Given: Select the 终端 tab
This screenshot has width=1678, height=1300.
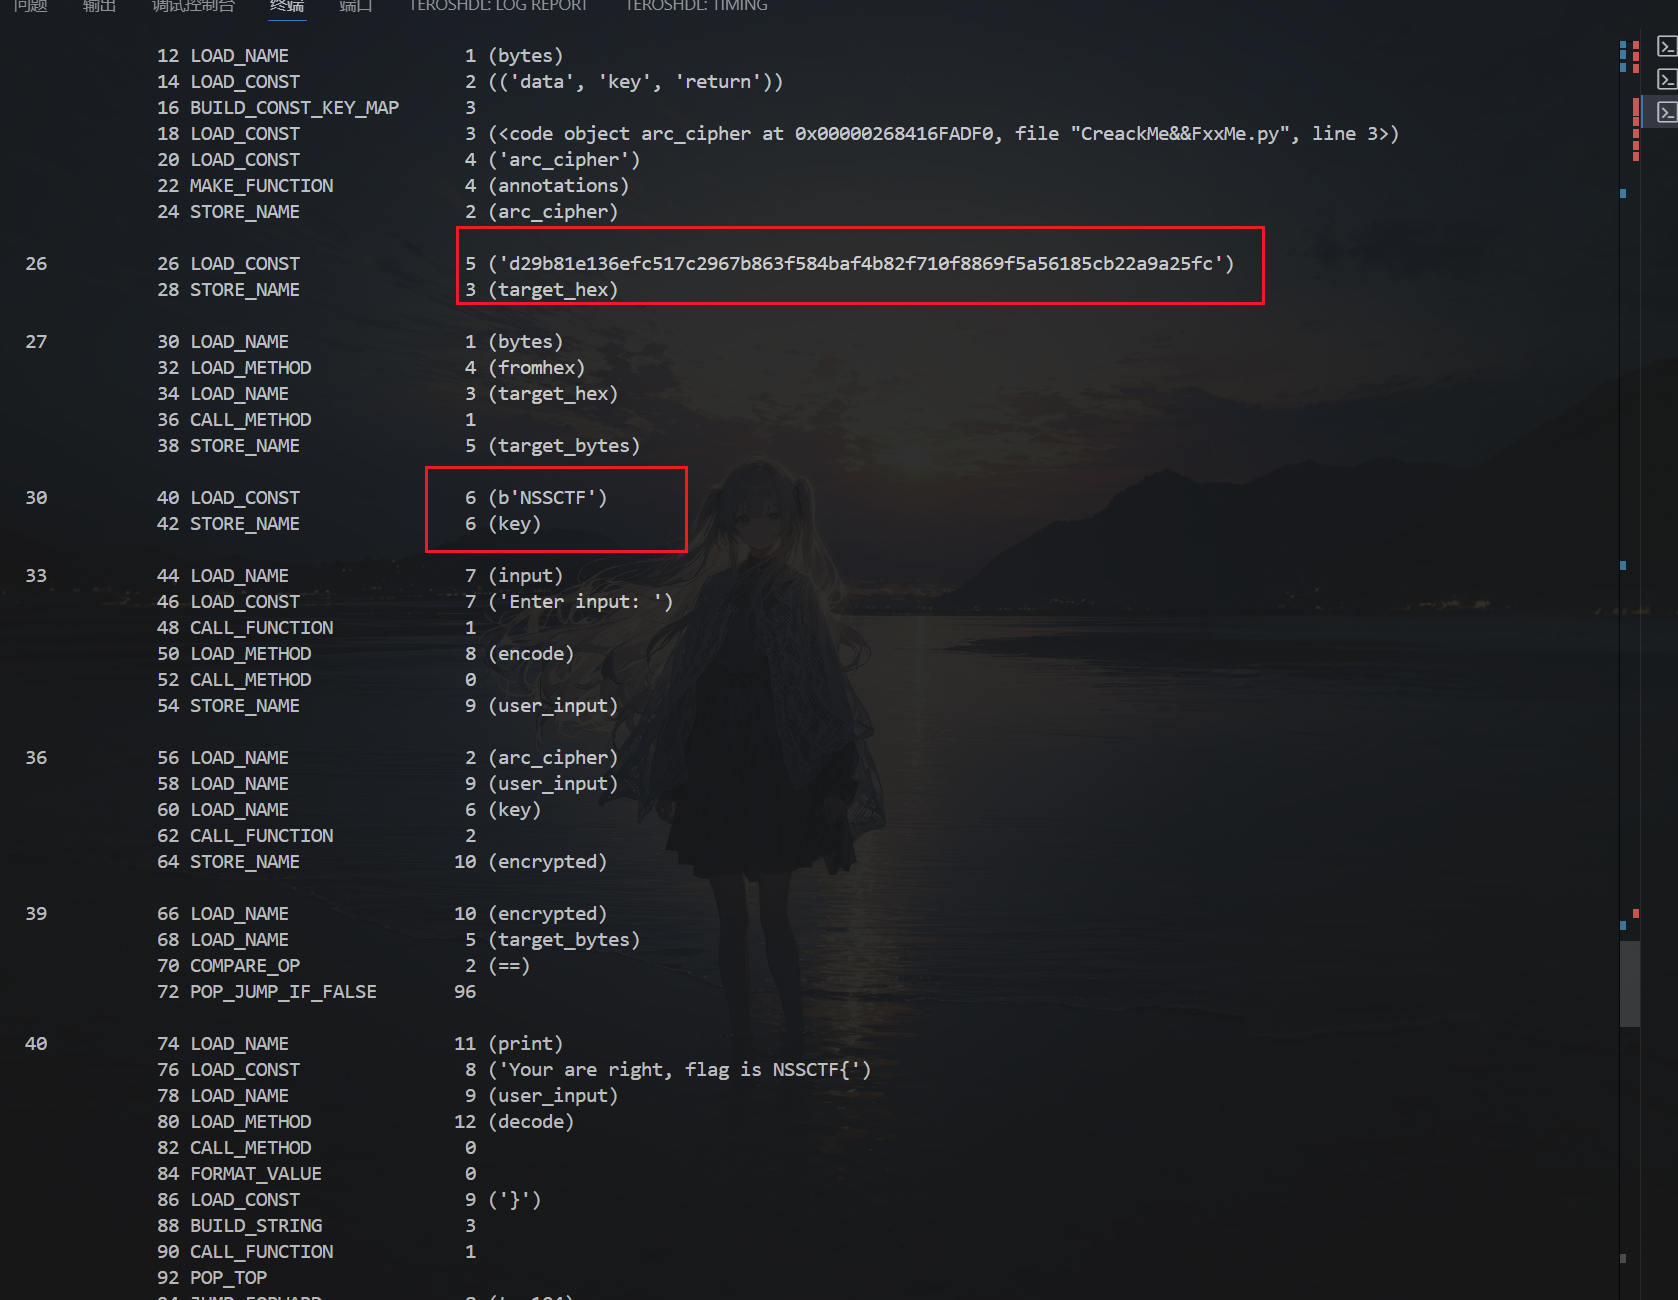Looking at the screenshot, I should coord(287,6).
